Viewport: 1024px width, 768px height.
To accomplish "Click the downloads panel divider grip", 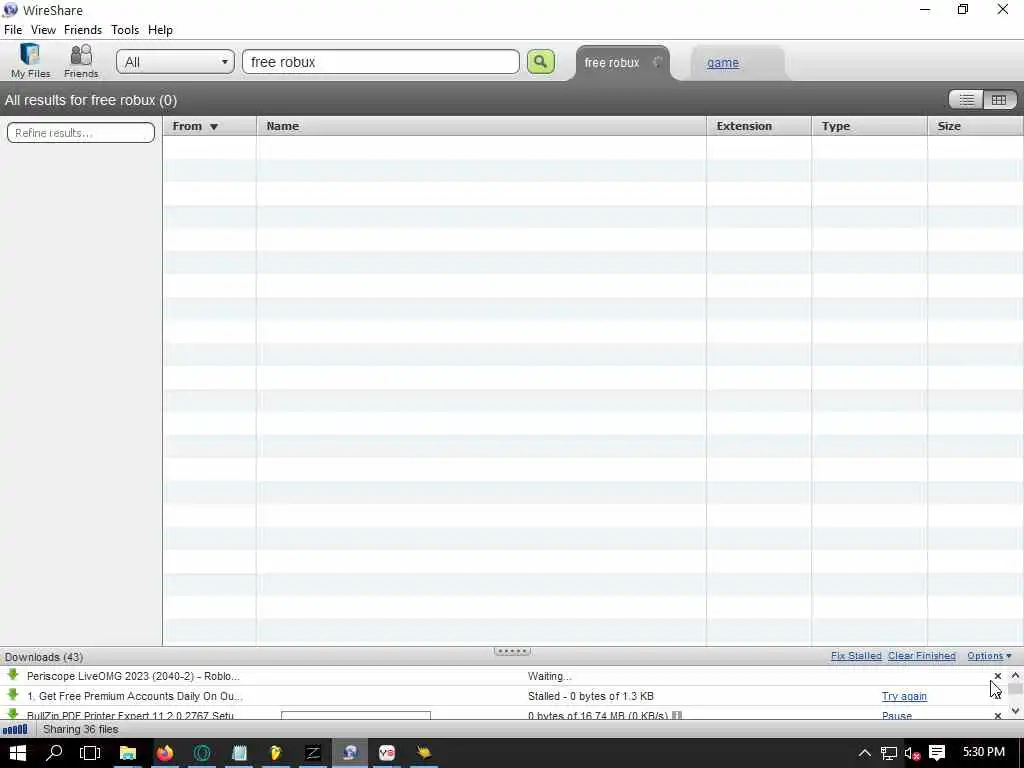I will (x=512, y=651).
